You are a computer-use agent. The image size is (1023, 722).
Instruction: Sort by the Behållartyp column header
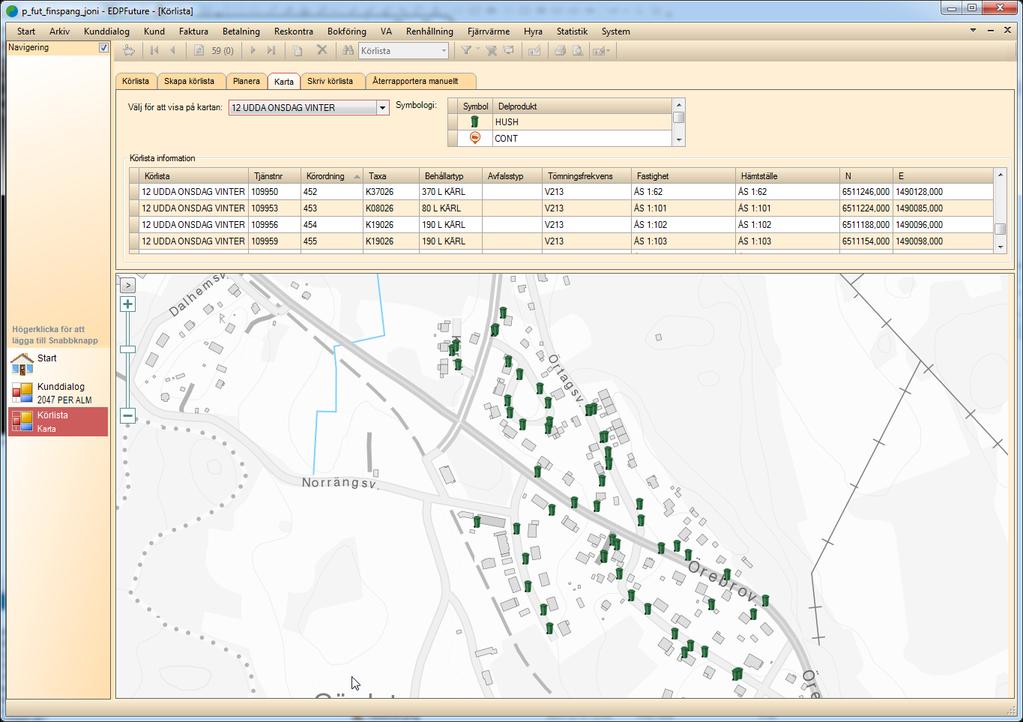[450, 176]
